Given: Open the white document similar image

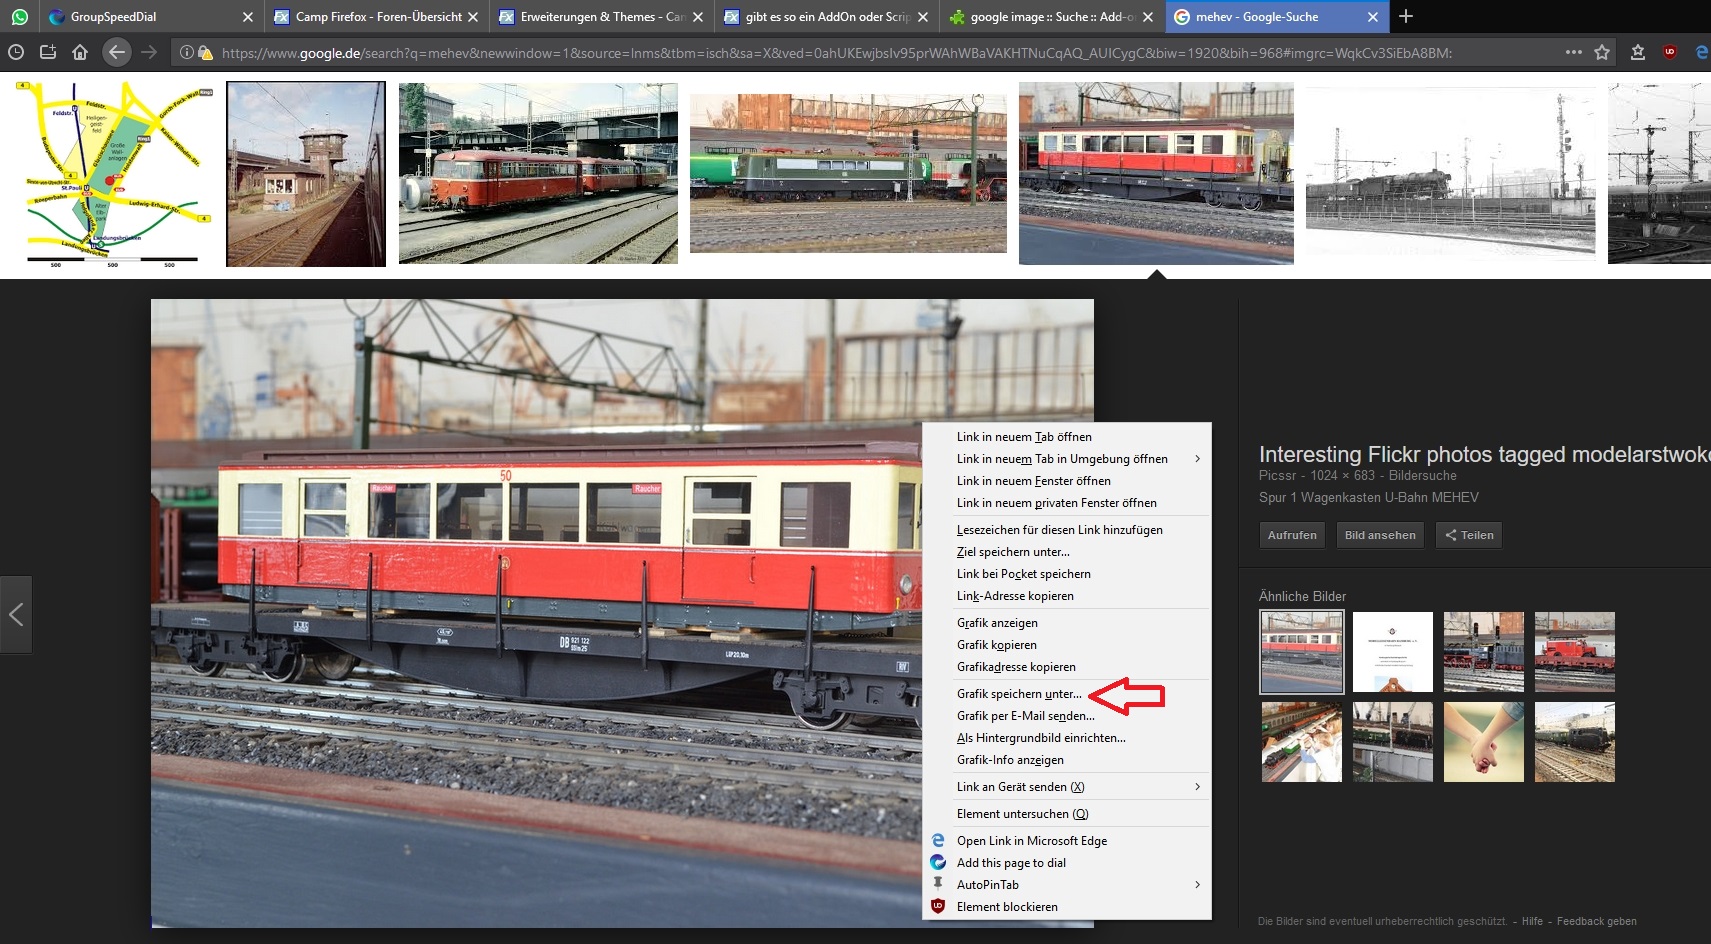Looking at the screenshot, I should 1393,652.
